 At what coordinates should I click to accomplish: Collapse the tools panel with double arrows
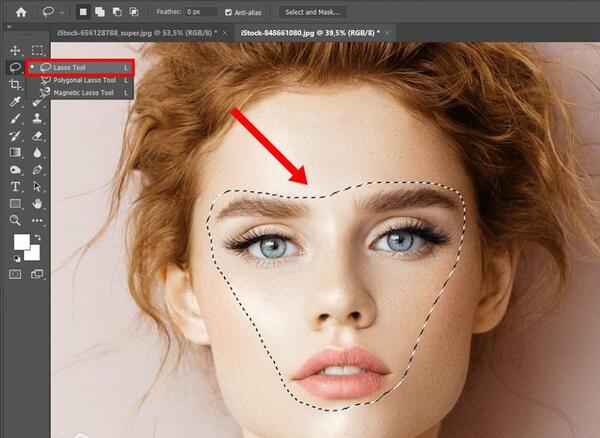point(9,27)
